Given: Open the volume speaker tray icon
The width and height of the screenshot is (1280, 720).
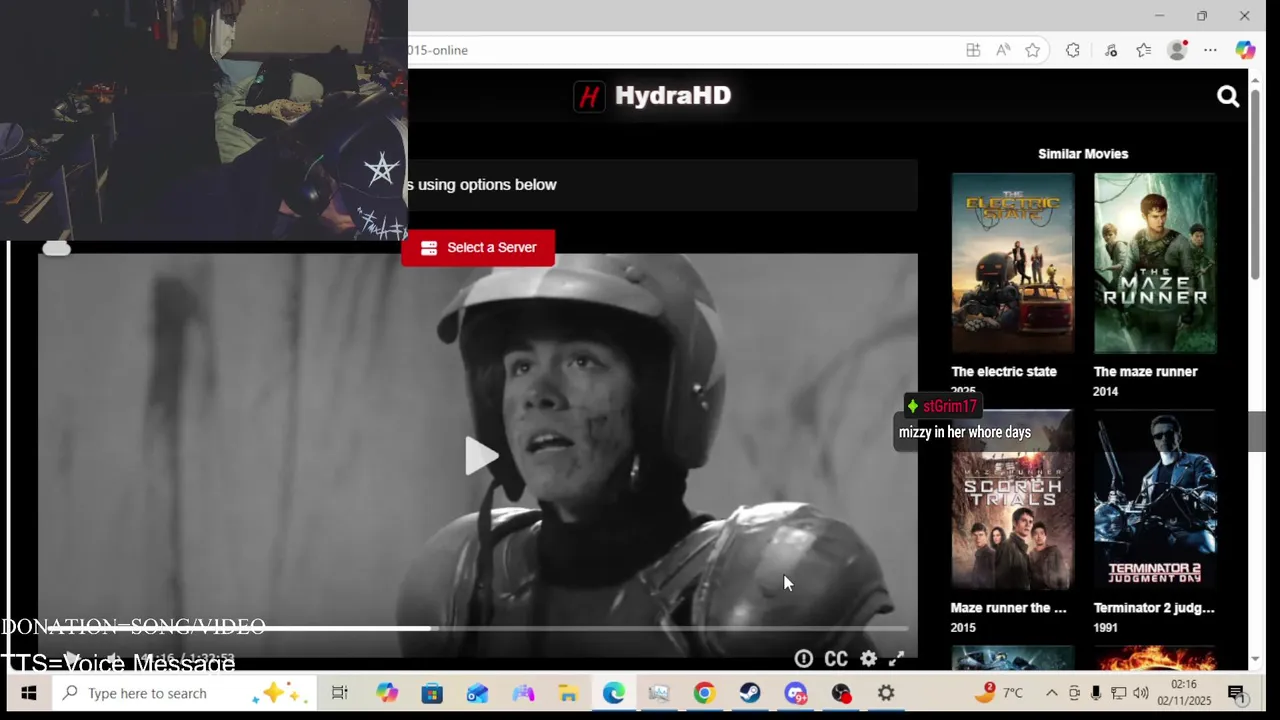Looking at the screenshot, I should pyautogui.click(x=1141, y=693).
